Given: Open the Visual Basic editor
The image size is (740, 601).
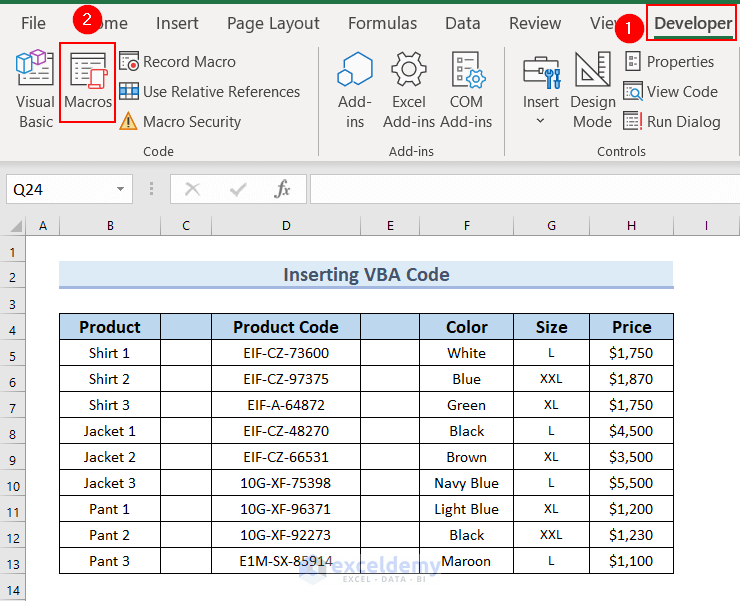Looking at the screenshot, I should [35, 89].
